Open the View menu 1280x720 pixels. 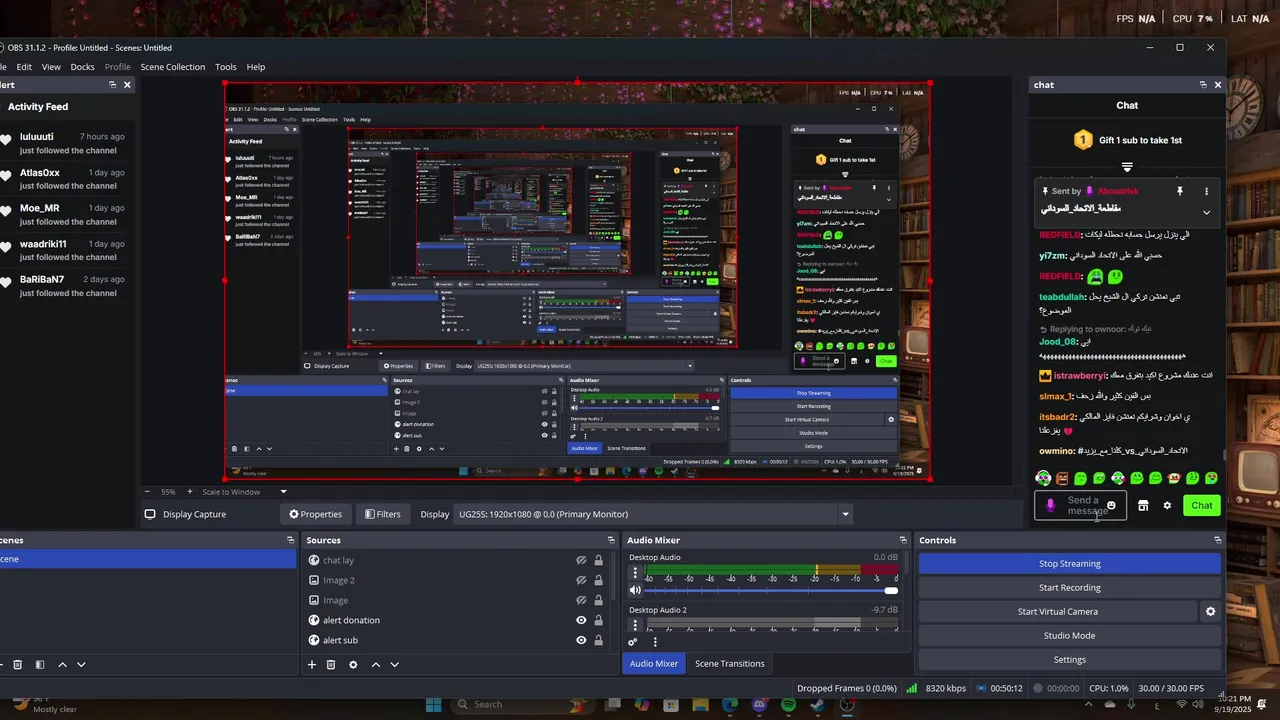(x=51, y=67)
